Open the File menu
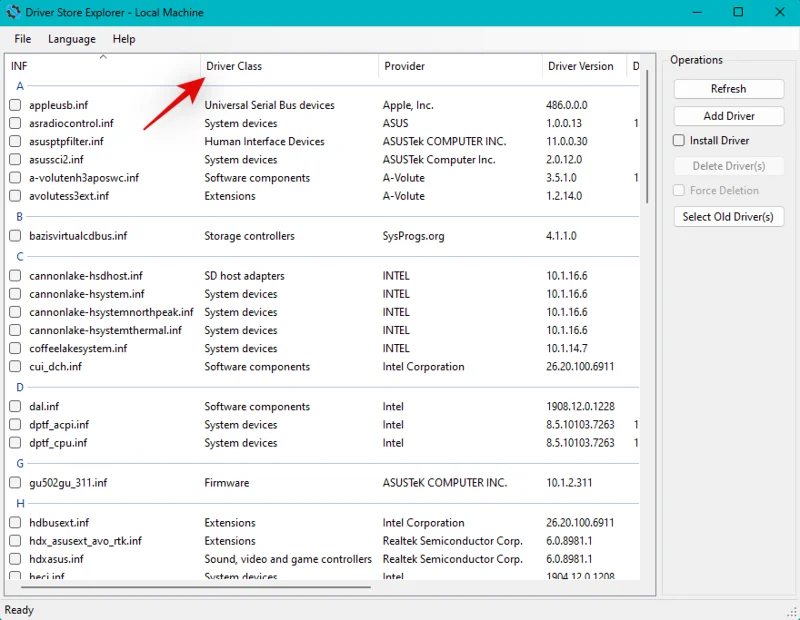Screen dimensions: 800x620 pyautogui.click(x=22, y=39)
